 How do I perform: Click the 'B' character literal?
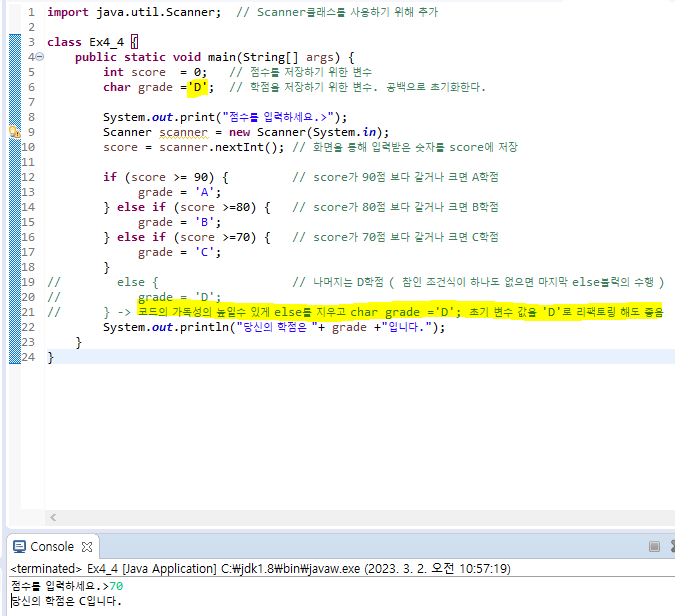click(204, 222)
